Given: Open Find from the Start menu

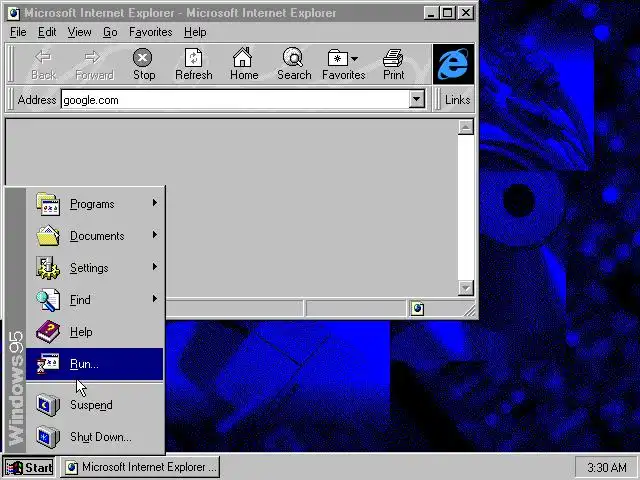Looking at the screenshot, I should (95, 300).
